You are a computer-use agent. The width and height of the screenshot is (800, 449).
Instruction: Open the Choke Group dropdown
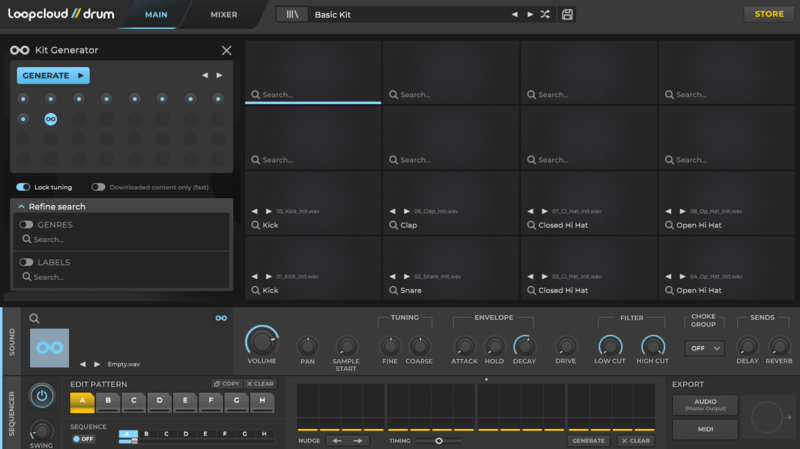click(704, 348)
